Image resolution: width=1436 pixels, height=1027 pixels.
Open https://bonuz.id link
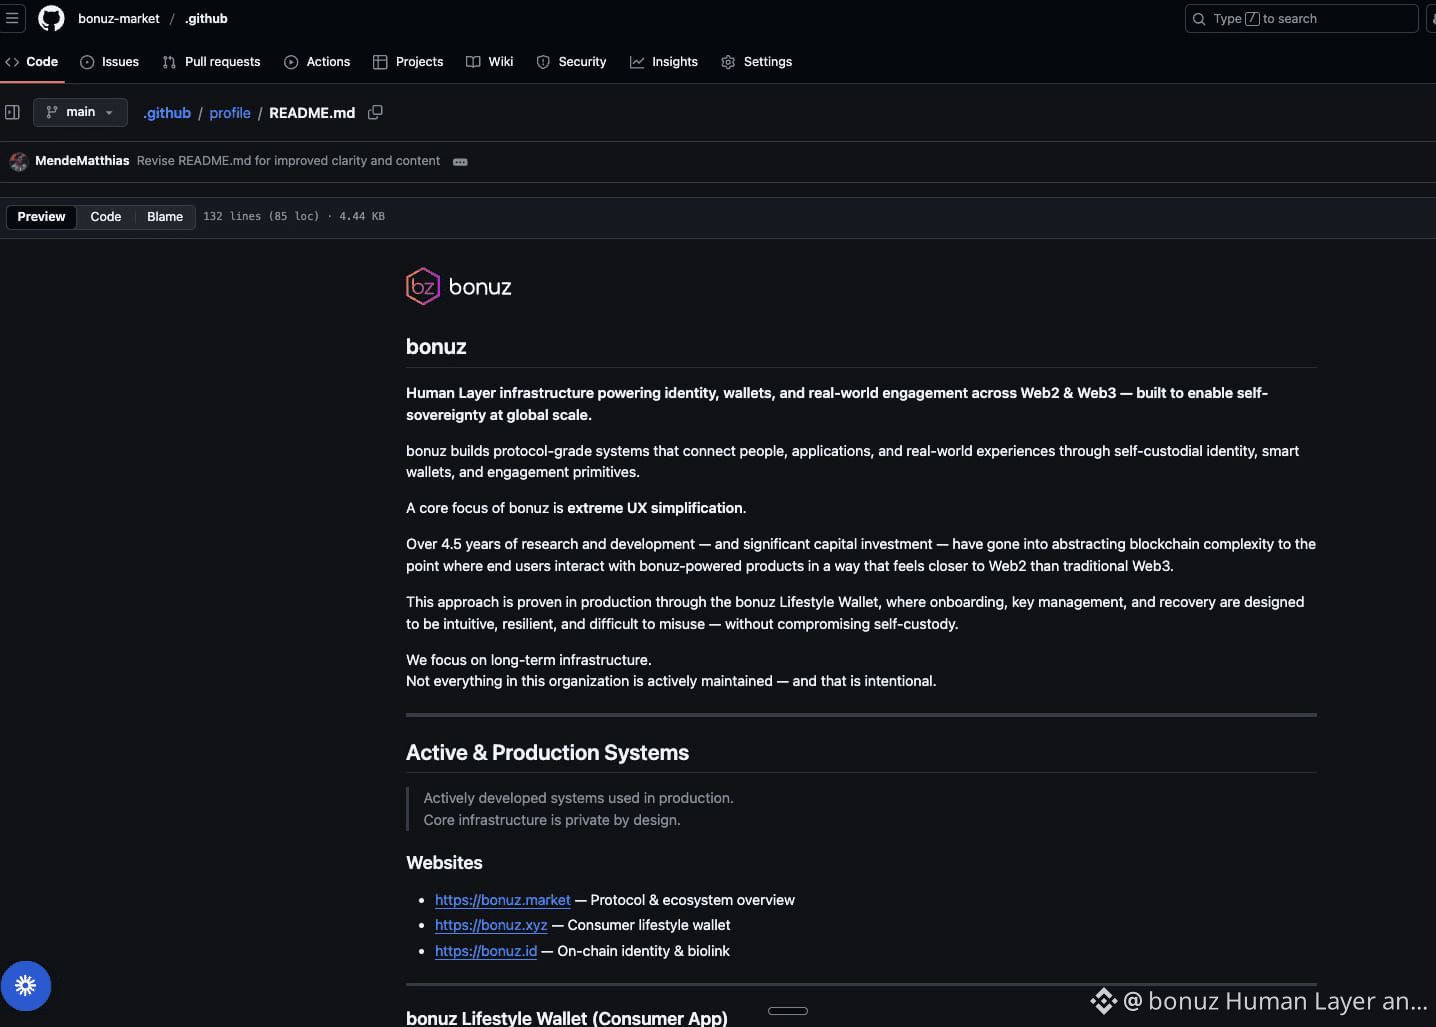pos(486,951)
